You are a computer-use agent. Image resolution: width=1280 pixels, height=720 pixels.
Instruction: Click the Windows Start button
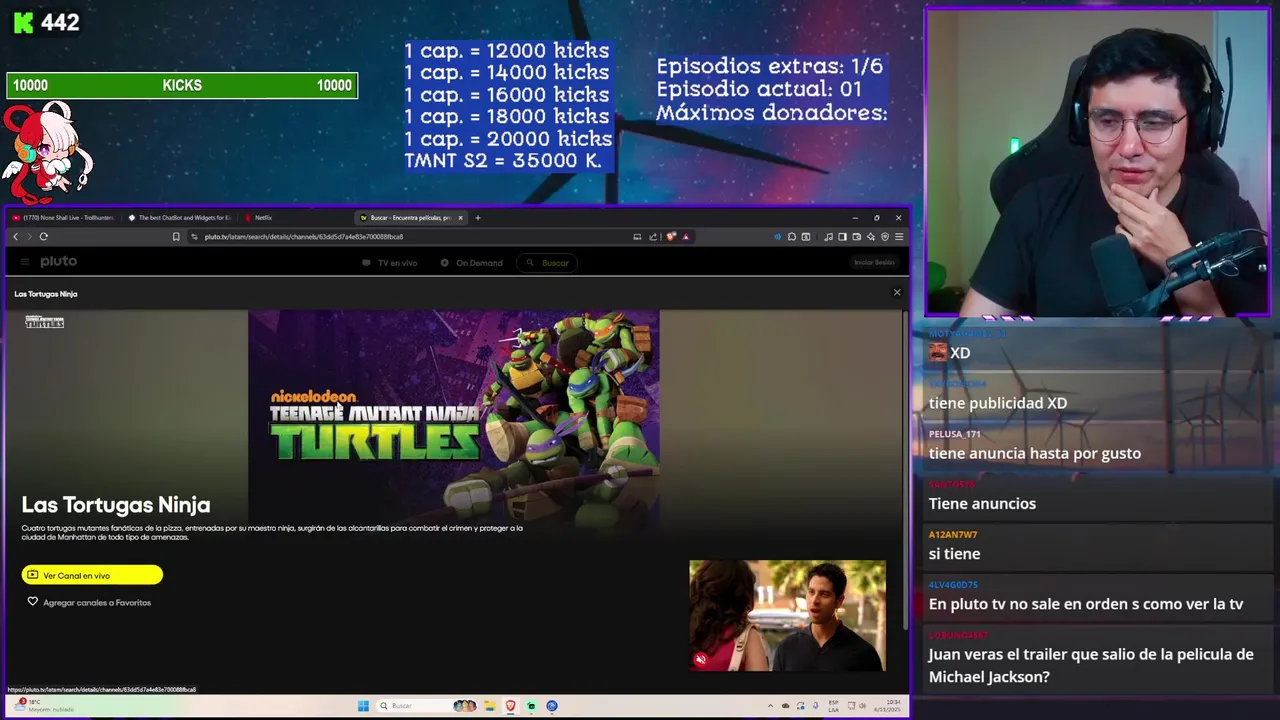[x=363, y=706]
